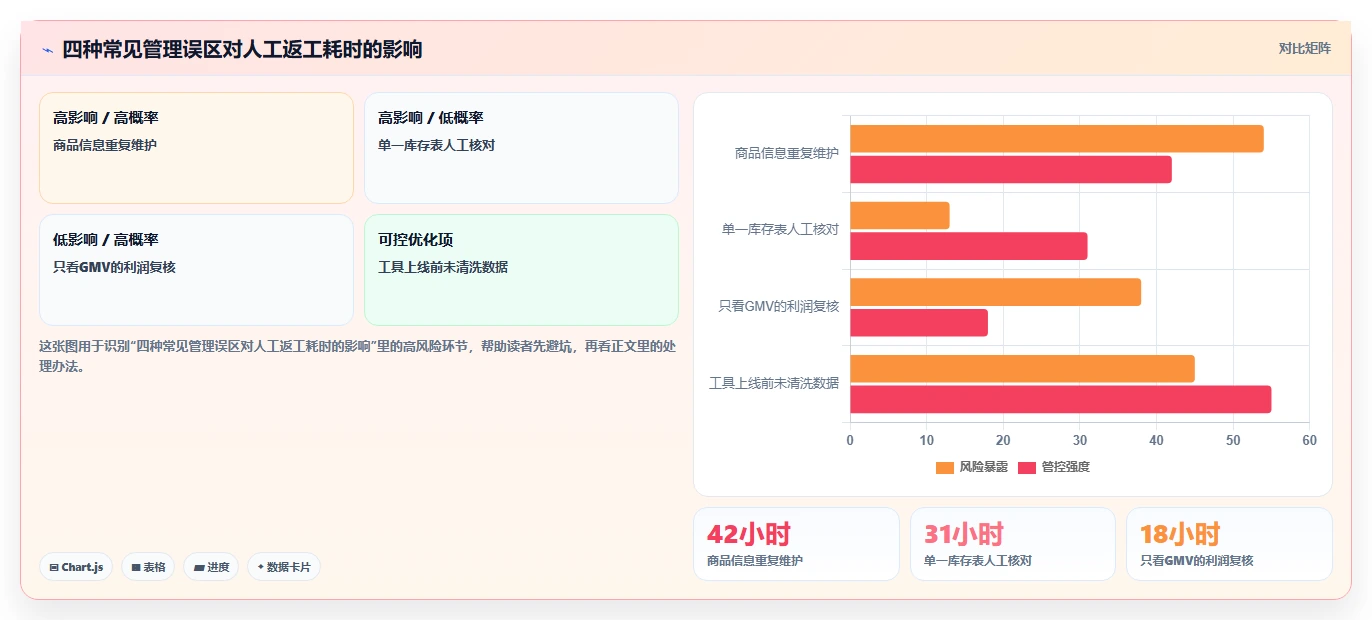The width and height of the screenshot is (1372, 620).
Task: Click orange bar for 只看GMV的利润复核
Action: tap(996, 292)
